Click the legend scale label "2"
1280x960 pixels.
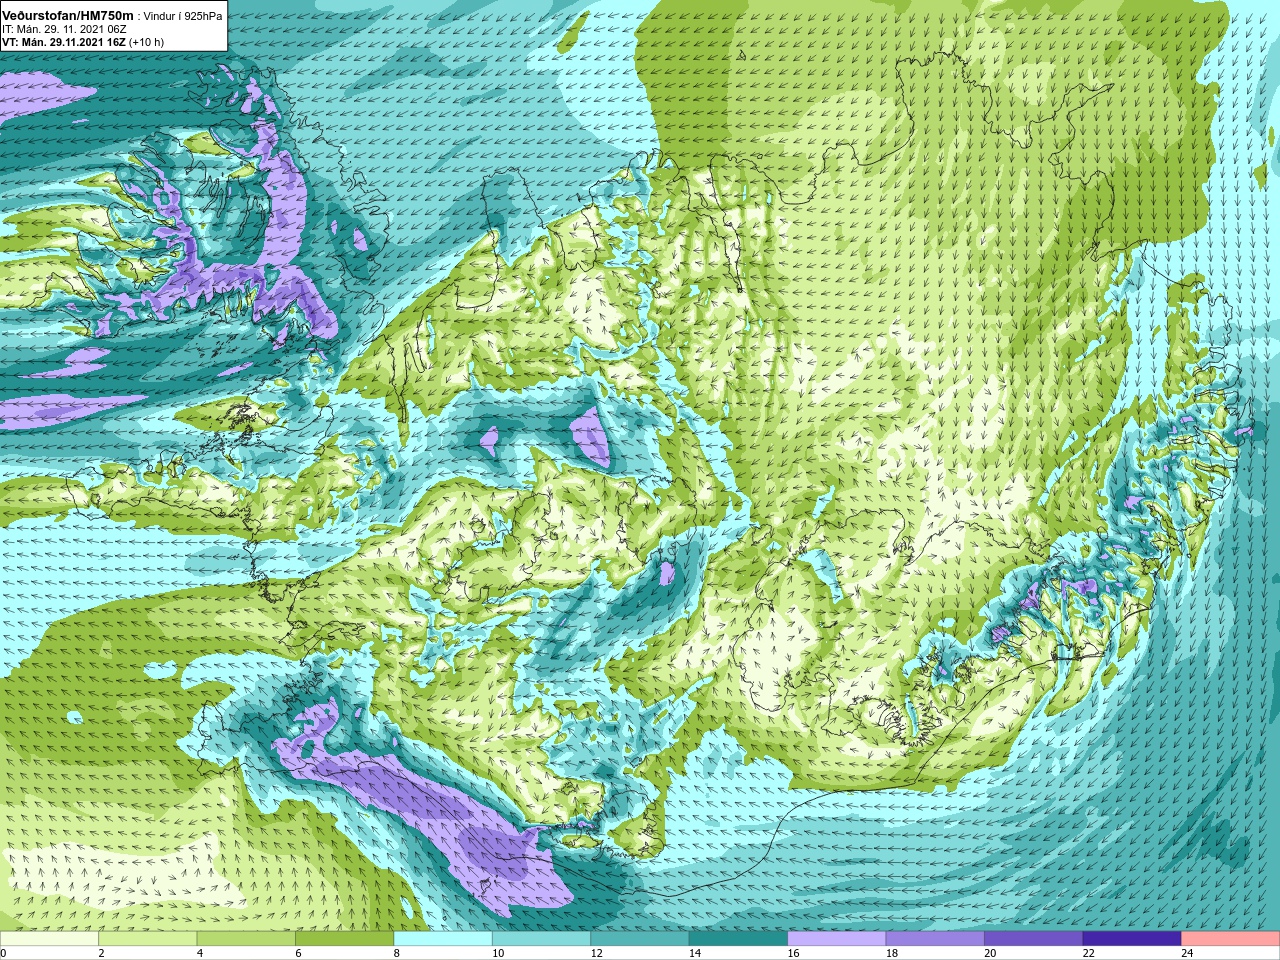click(102, 954)
